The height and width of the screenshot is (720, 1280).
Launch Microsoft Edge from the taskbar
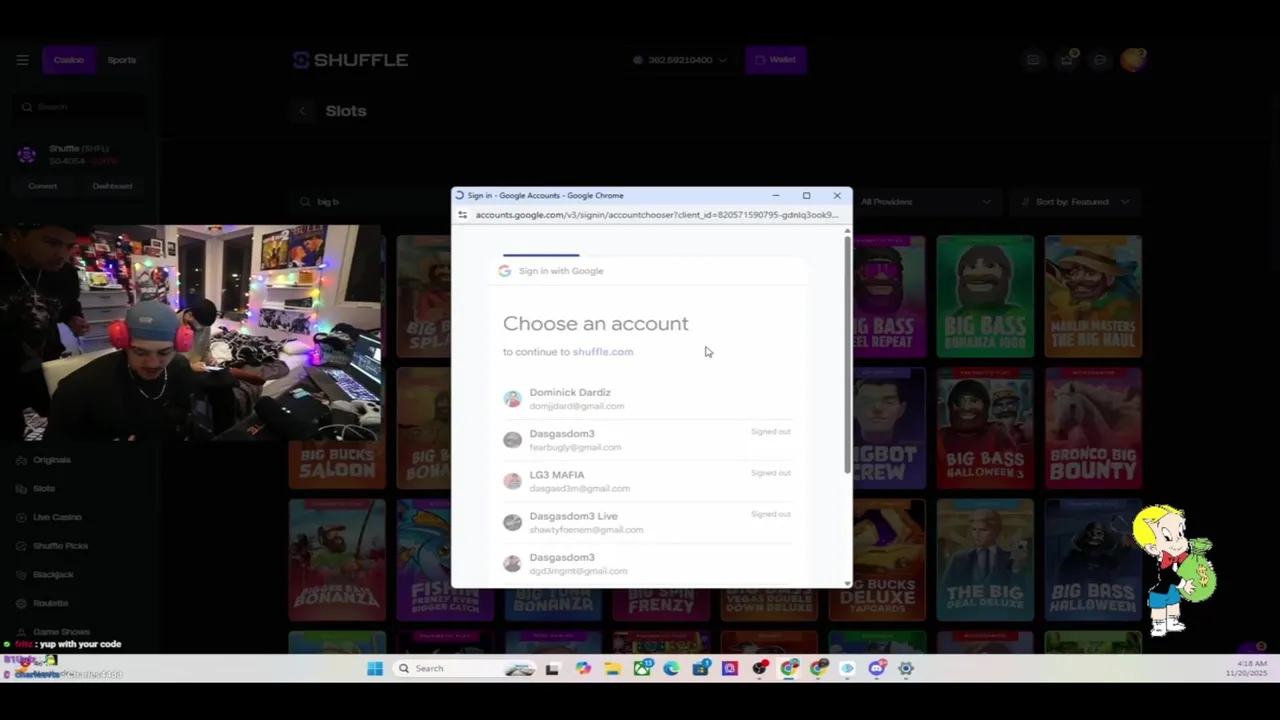671,669
